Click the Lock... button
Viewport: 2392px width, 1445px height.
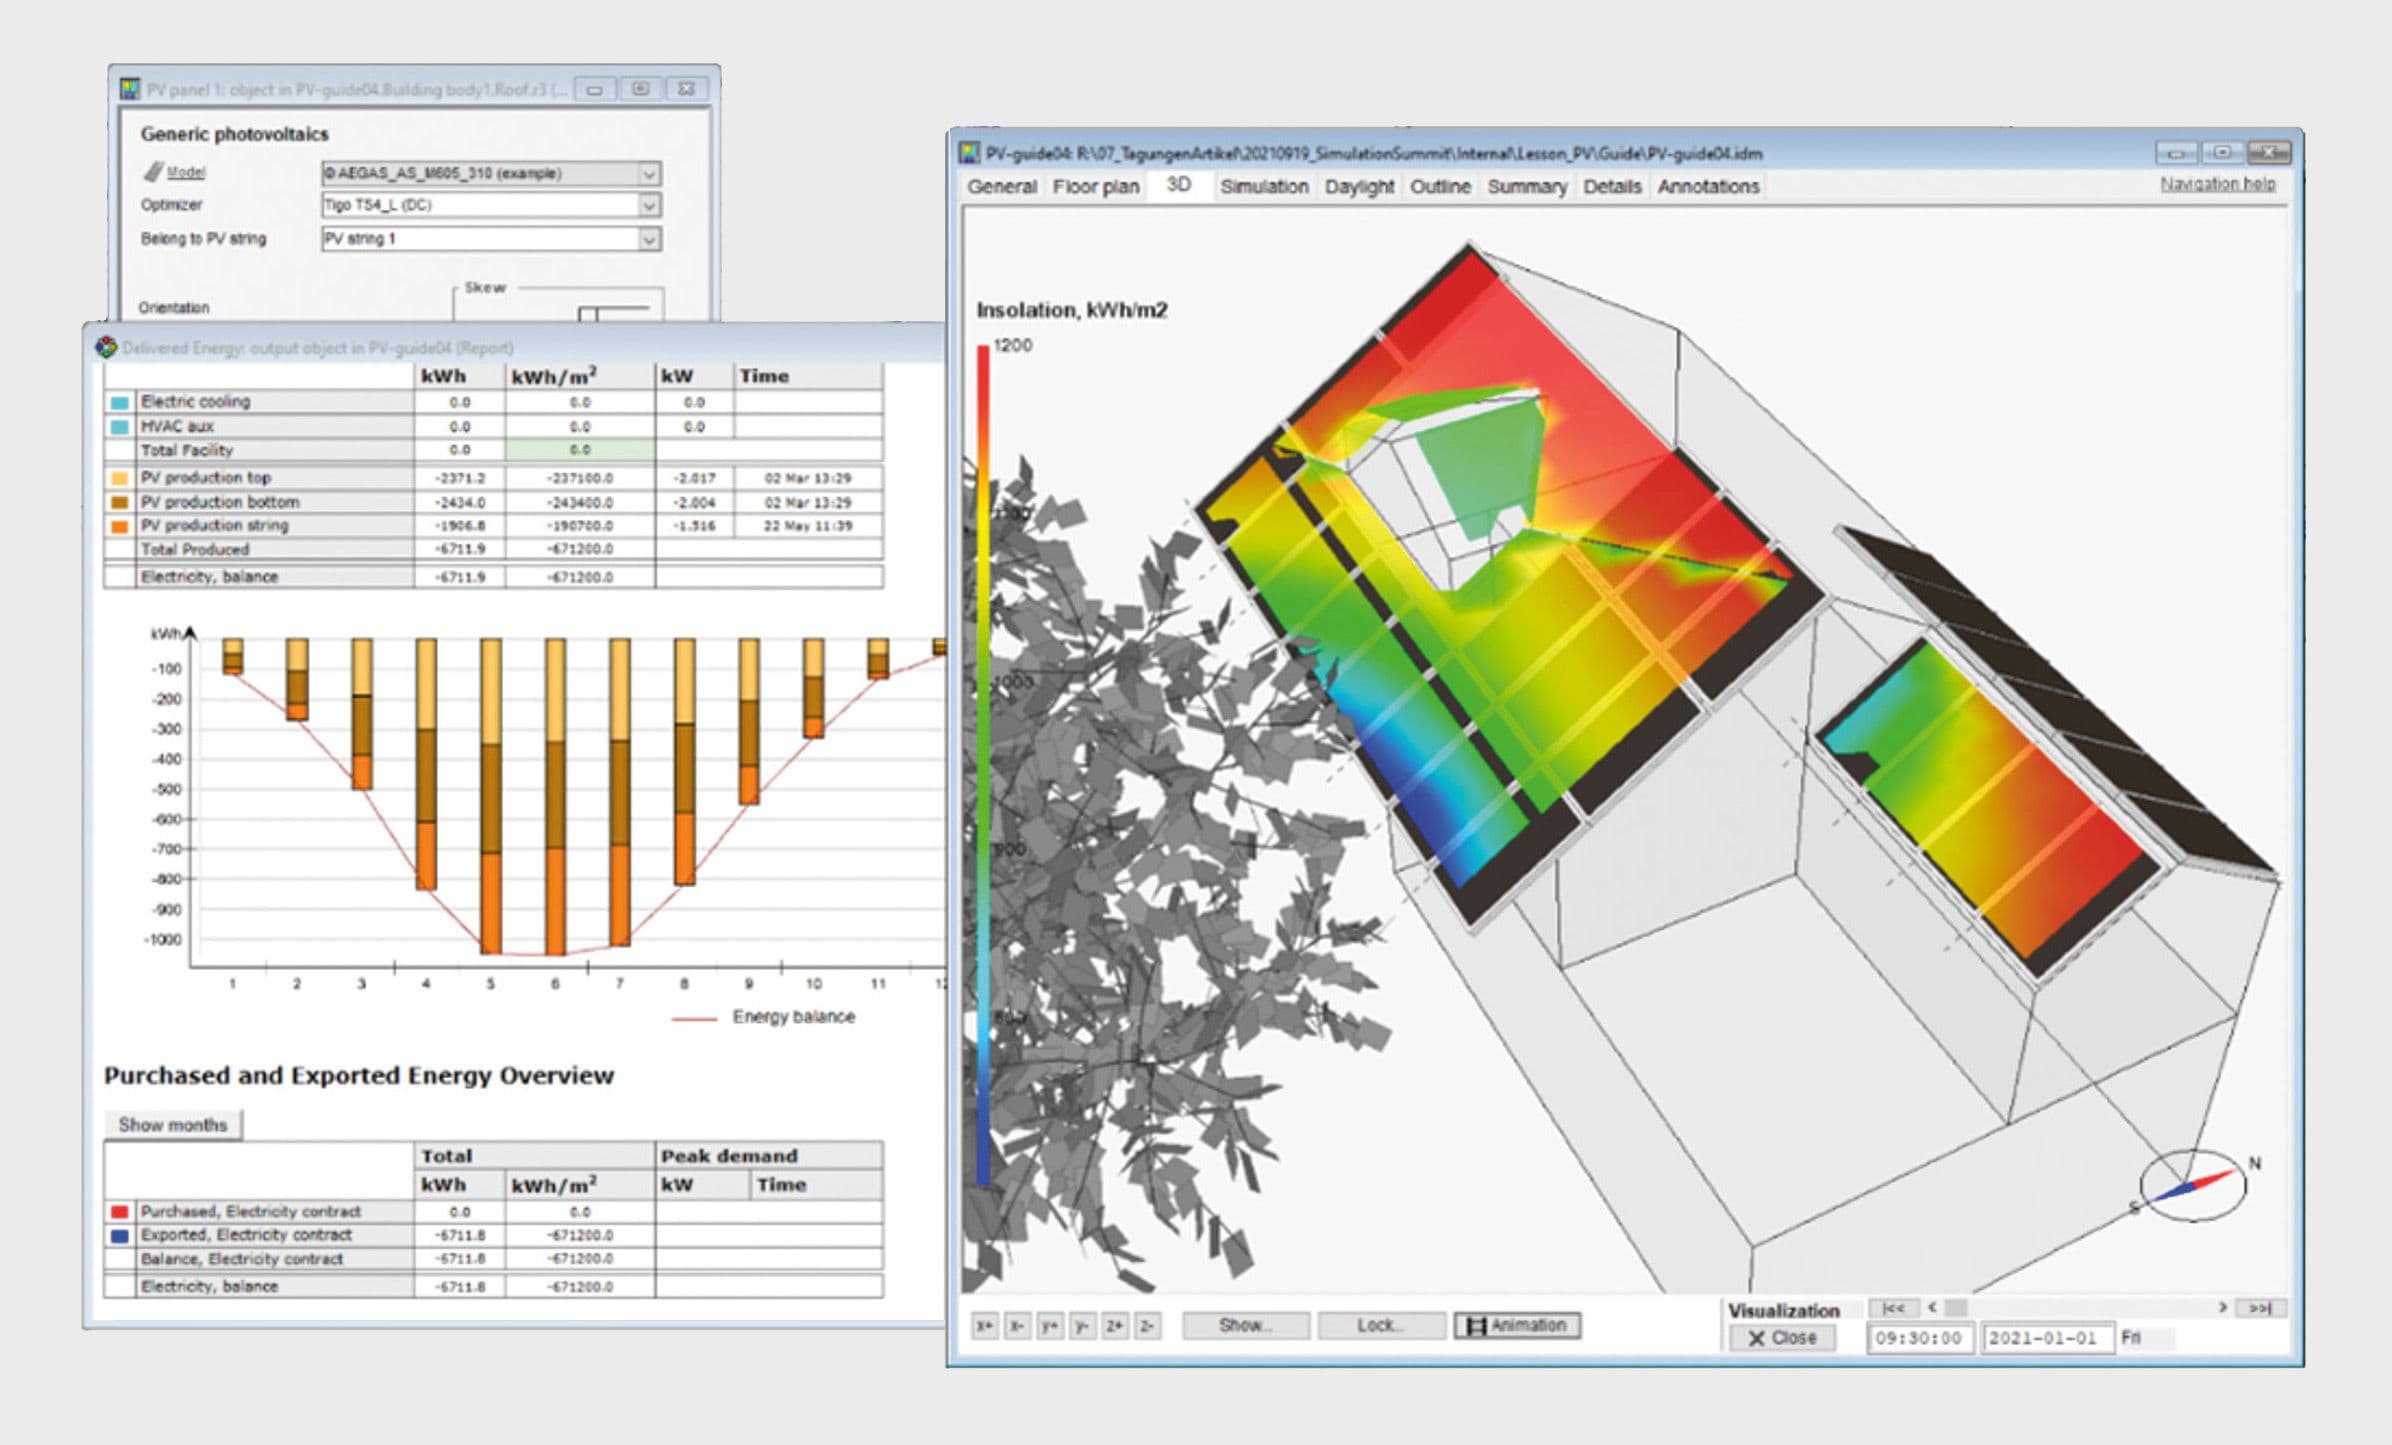coord(1380,1326)
